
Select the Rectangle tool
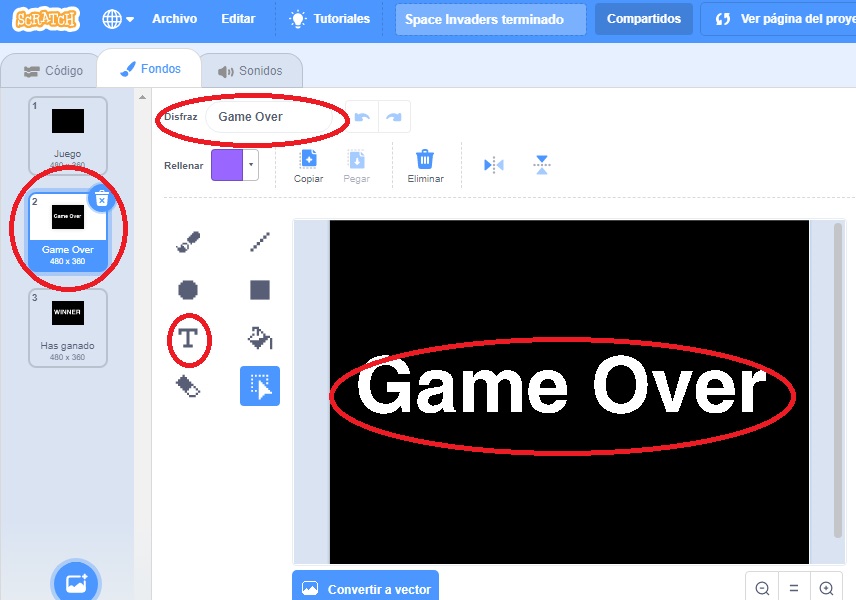(x=260, y=290)
